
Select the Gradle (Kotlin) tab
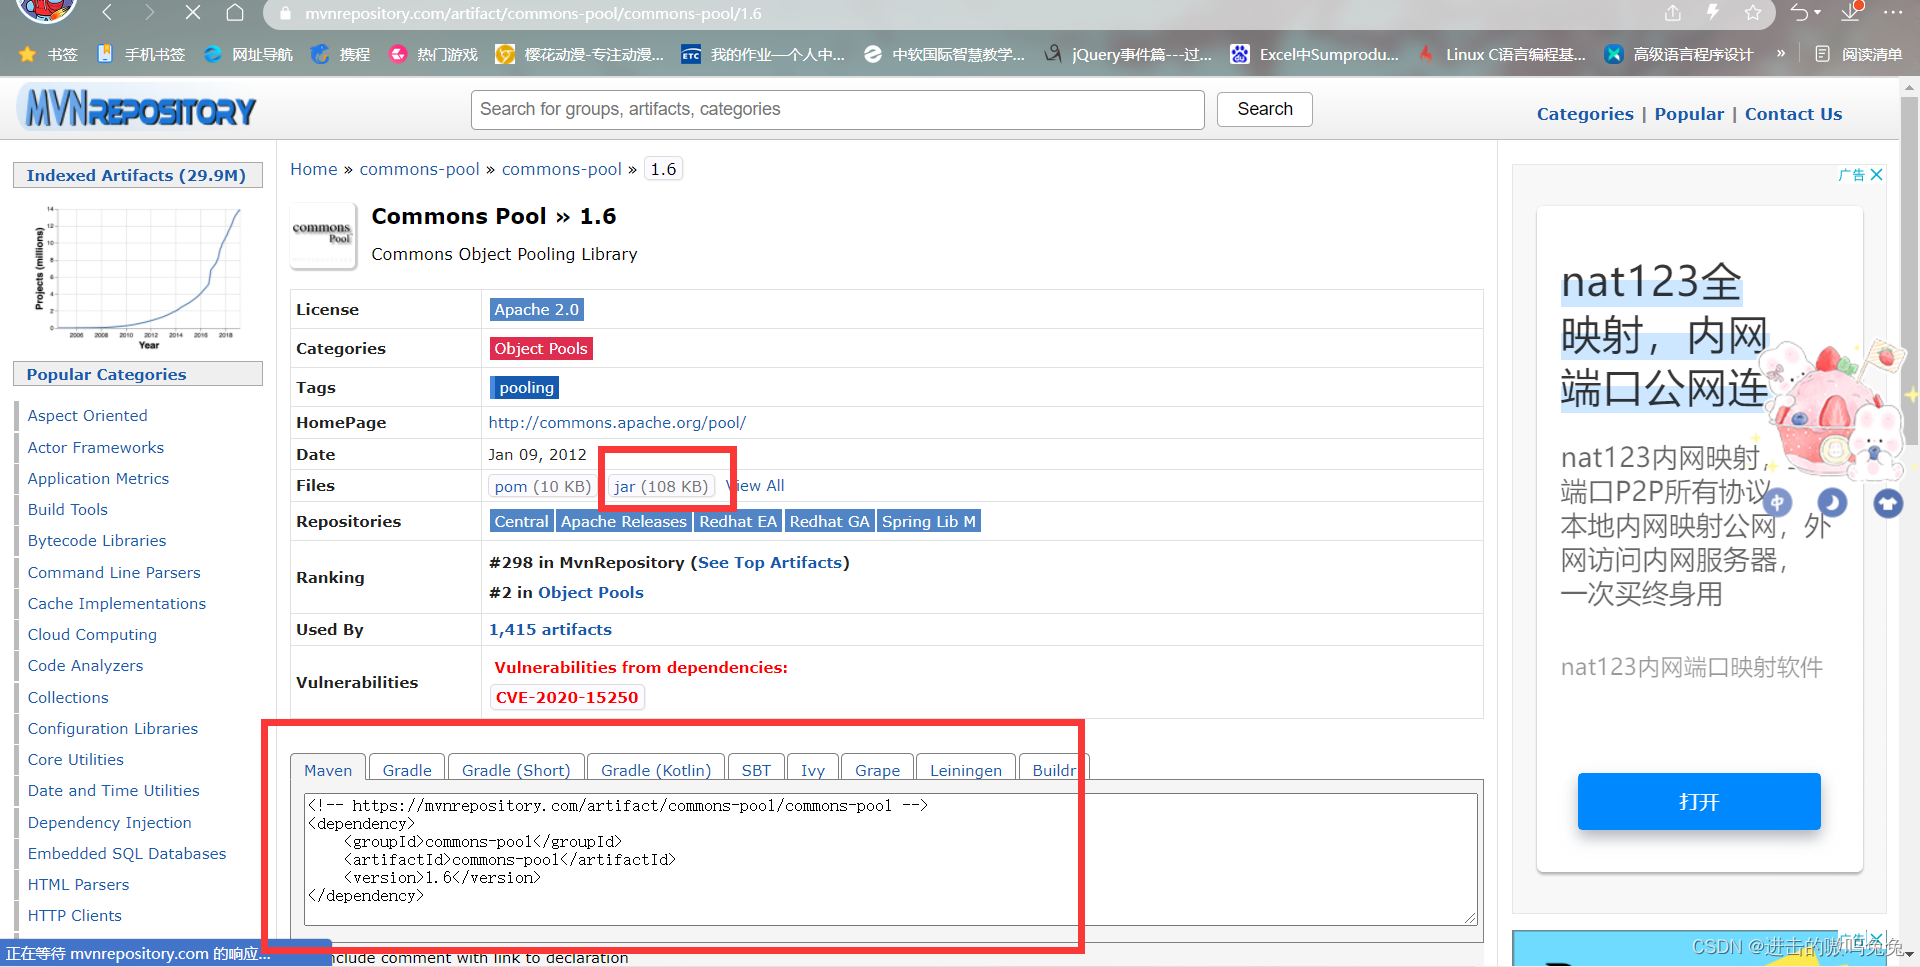pyautogui.click(x=656, y=769)
